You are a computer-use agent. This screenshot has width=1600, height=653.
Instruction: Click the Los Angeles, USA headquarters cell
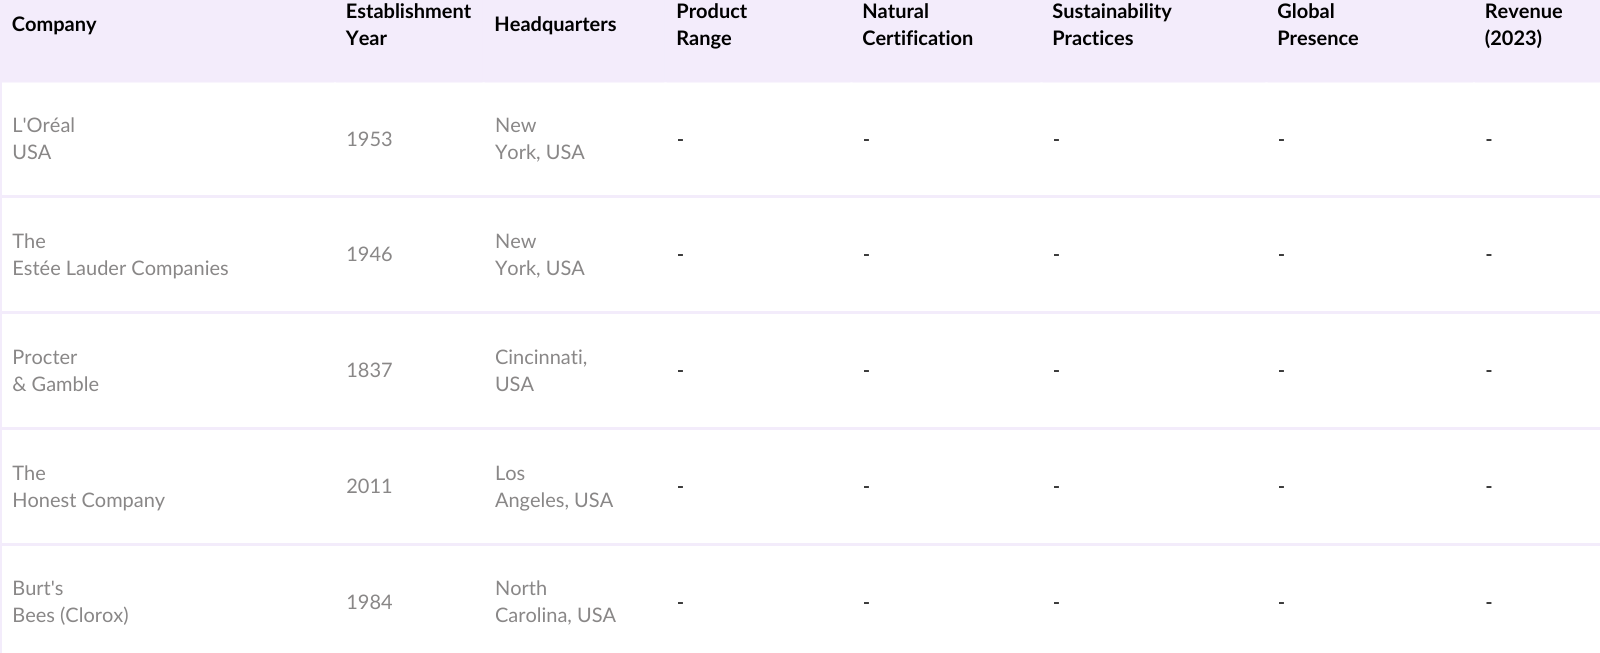(553, 487)
